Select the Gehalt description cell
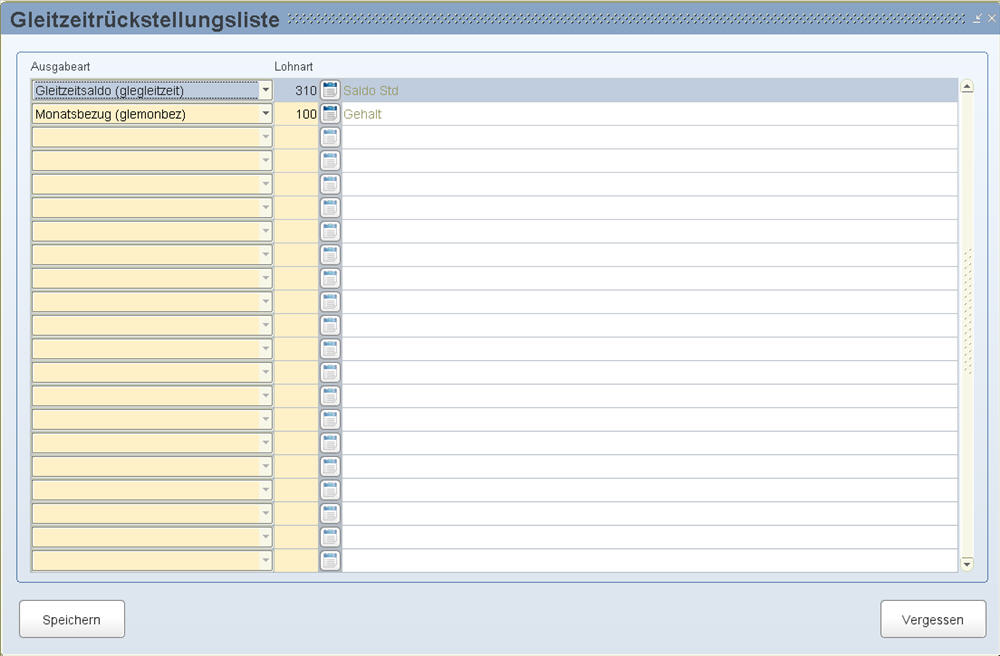Screen dimensions: 1000x656 point(648,114)
